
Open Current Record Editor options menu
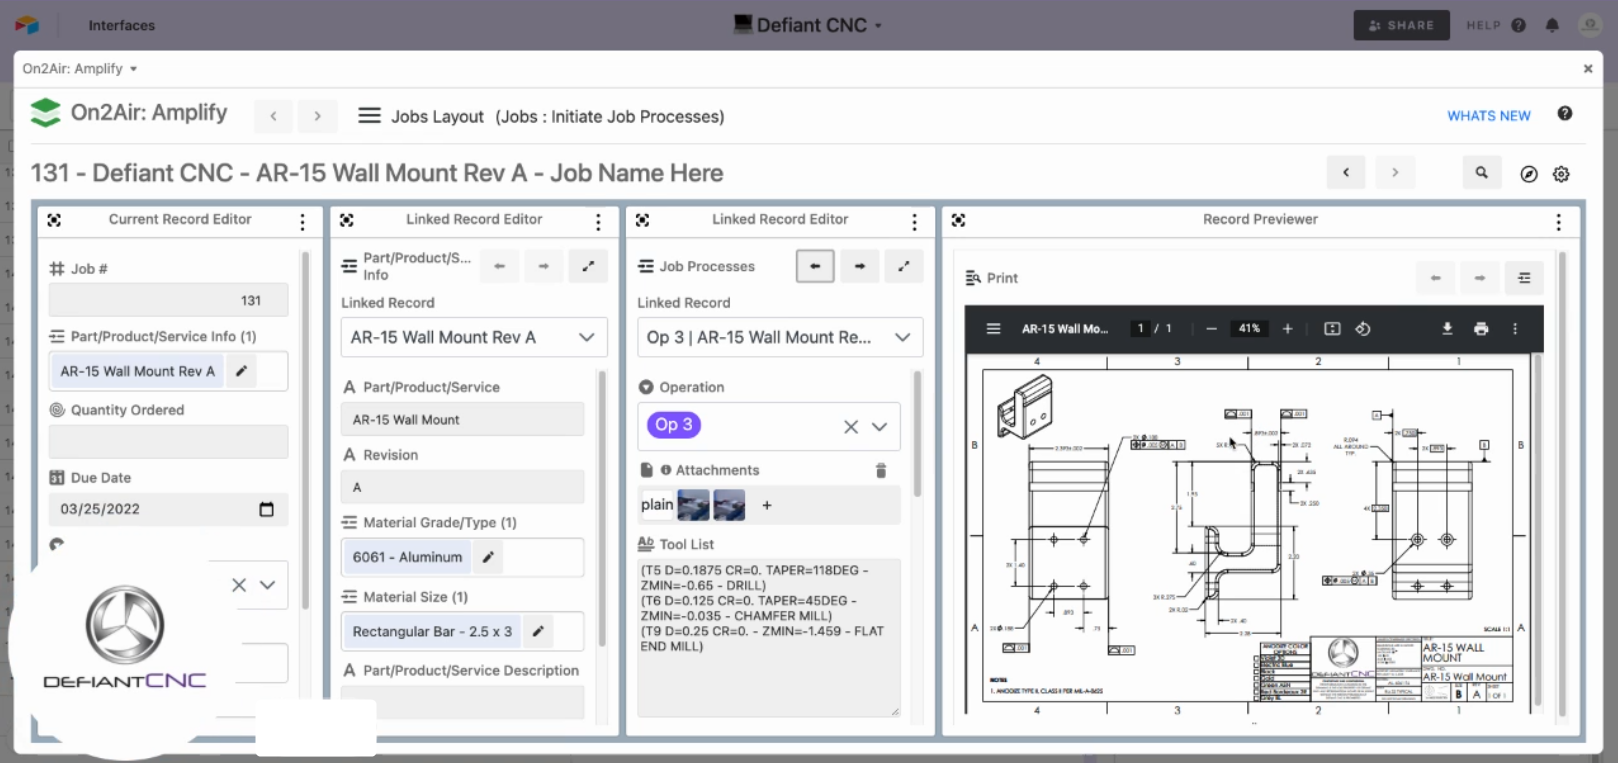[x=302, y=222]
